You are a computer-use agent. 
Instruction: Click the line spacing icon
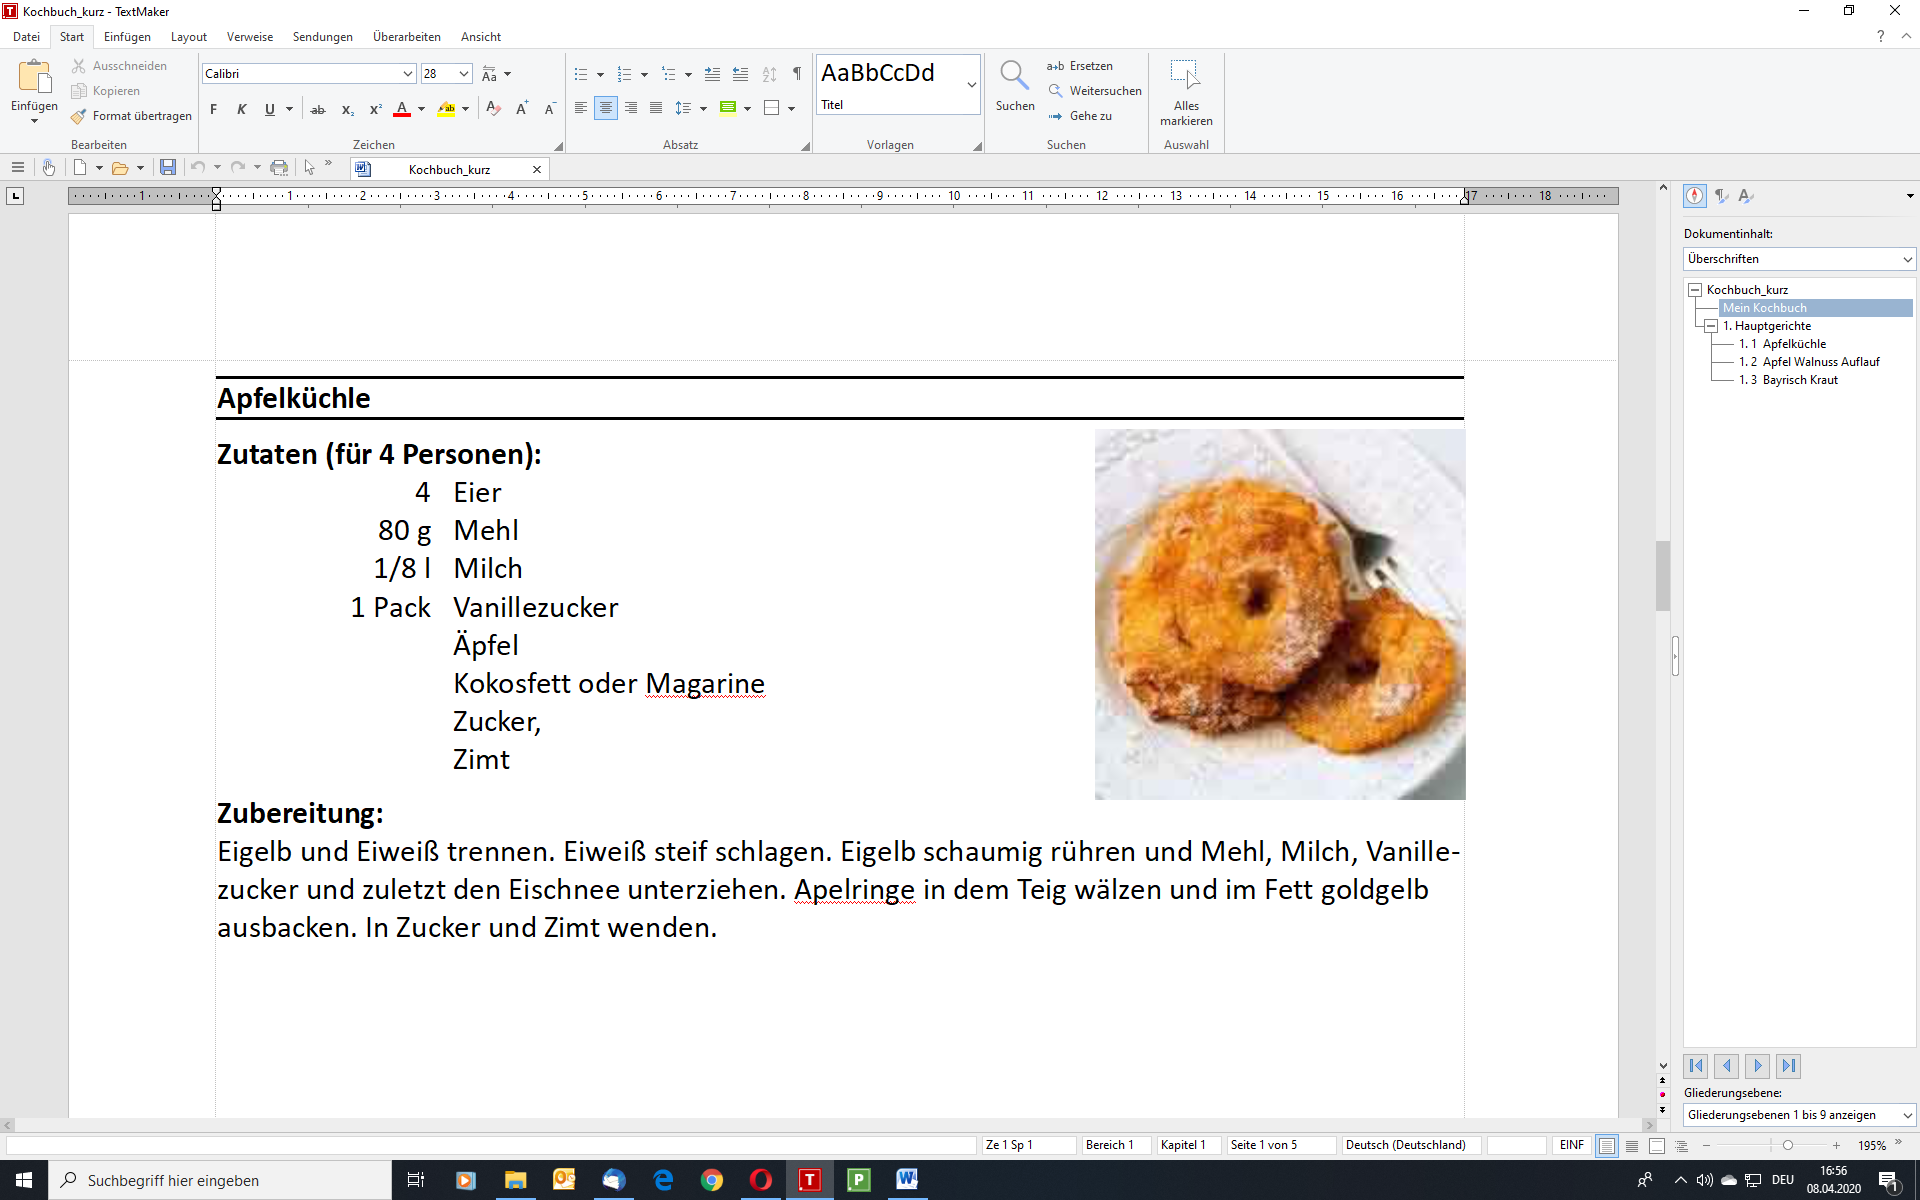(x=683, y=108)
